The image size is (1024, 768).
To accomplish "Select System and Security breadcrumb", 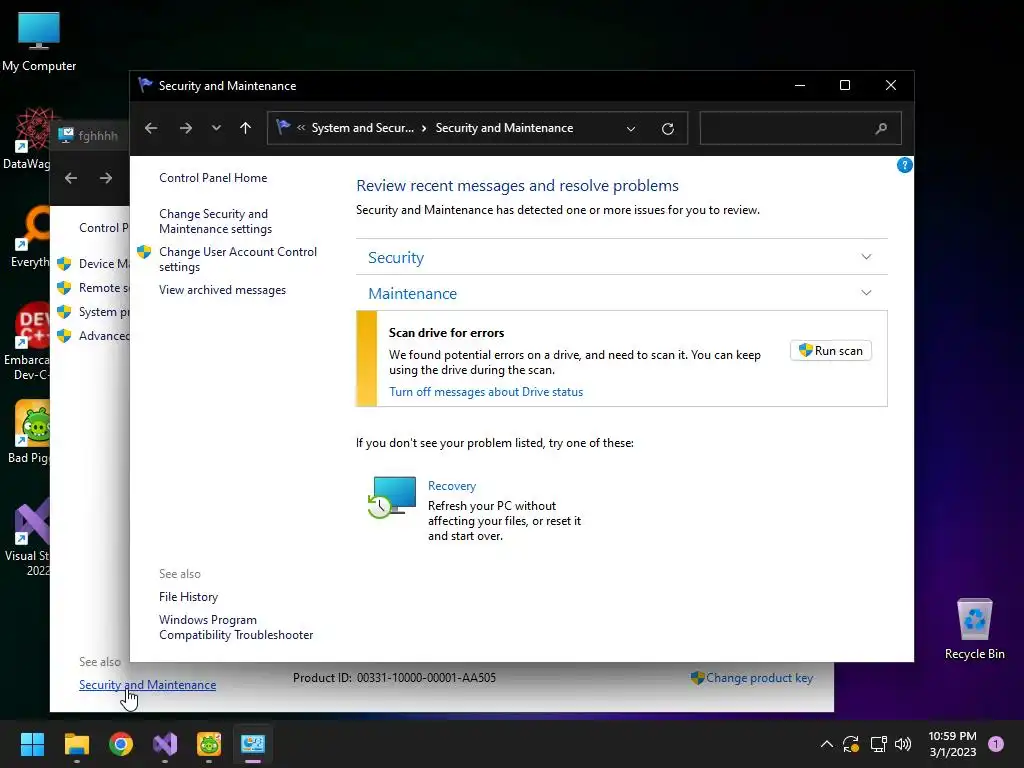I will click(362, 128).
